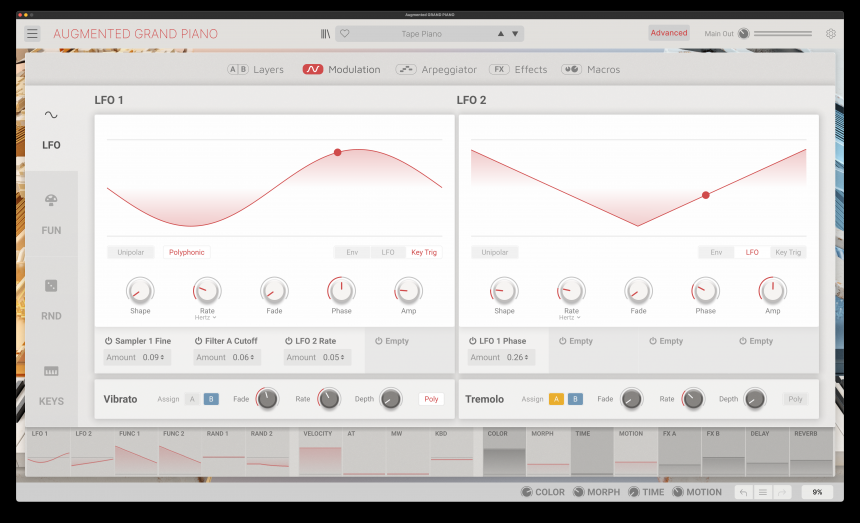Open the edit history list

click(x=762, y=492)
